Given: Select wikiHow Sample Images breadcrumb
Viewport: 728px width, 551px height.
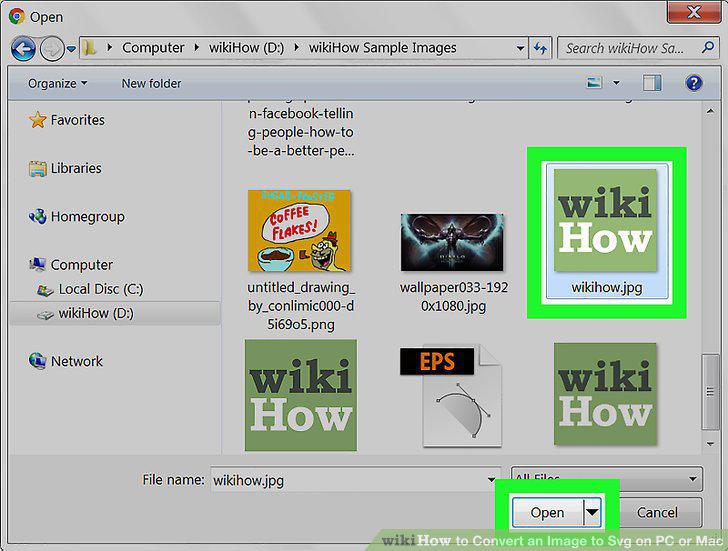Looking at the screenshot, I should pyautogui.click(x=383, y=48).
